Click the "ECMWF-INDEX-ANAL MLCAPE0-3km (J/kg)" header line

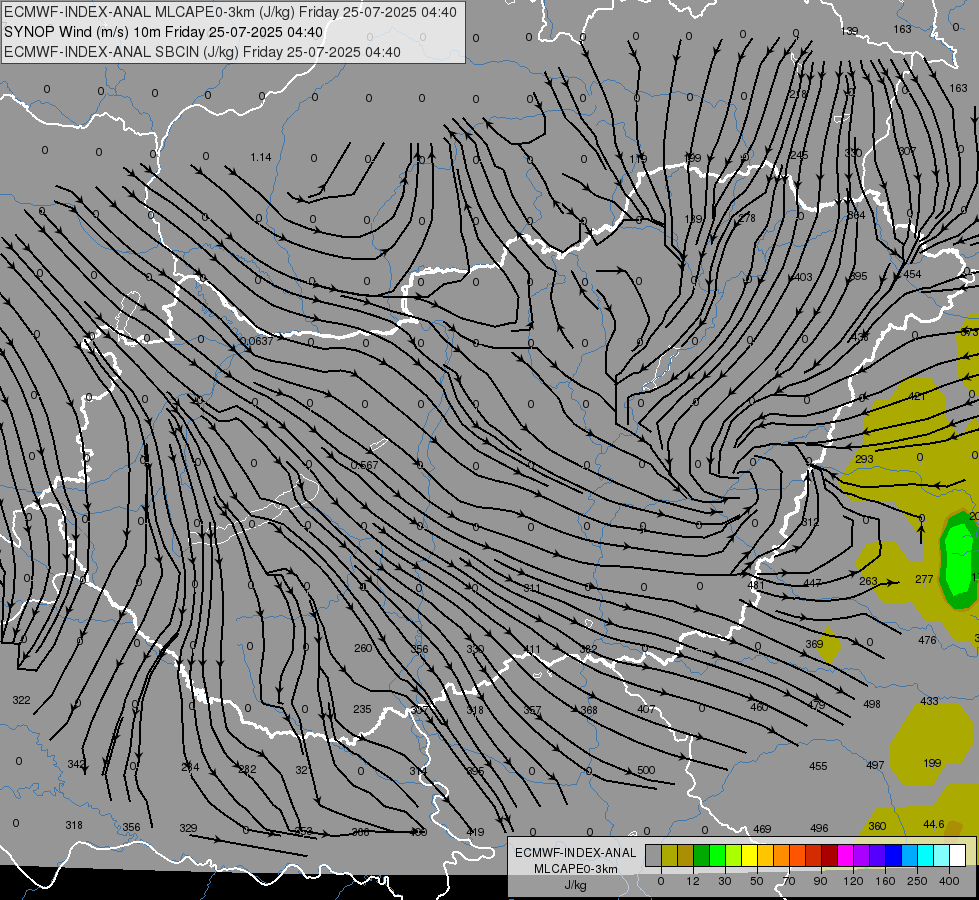pyautogui.click(x=230, y=12)
